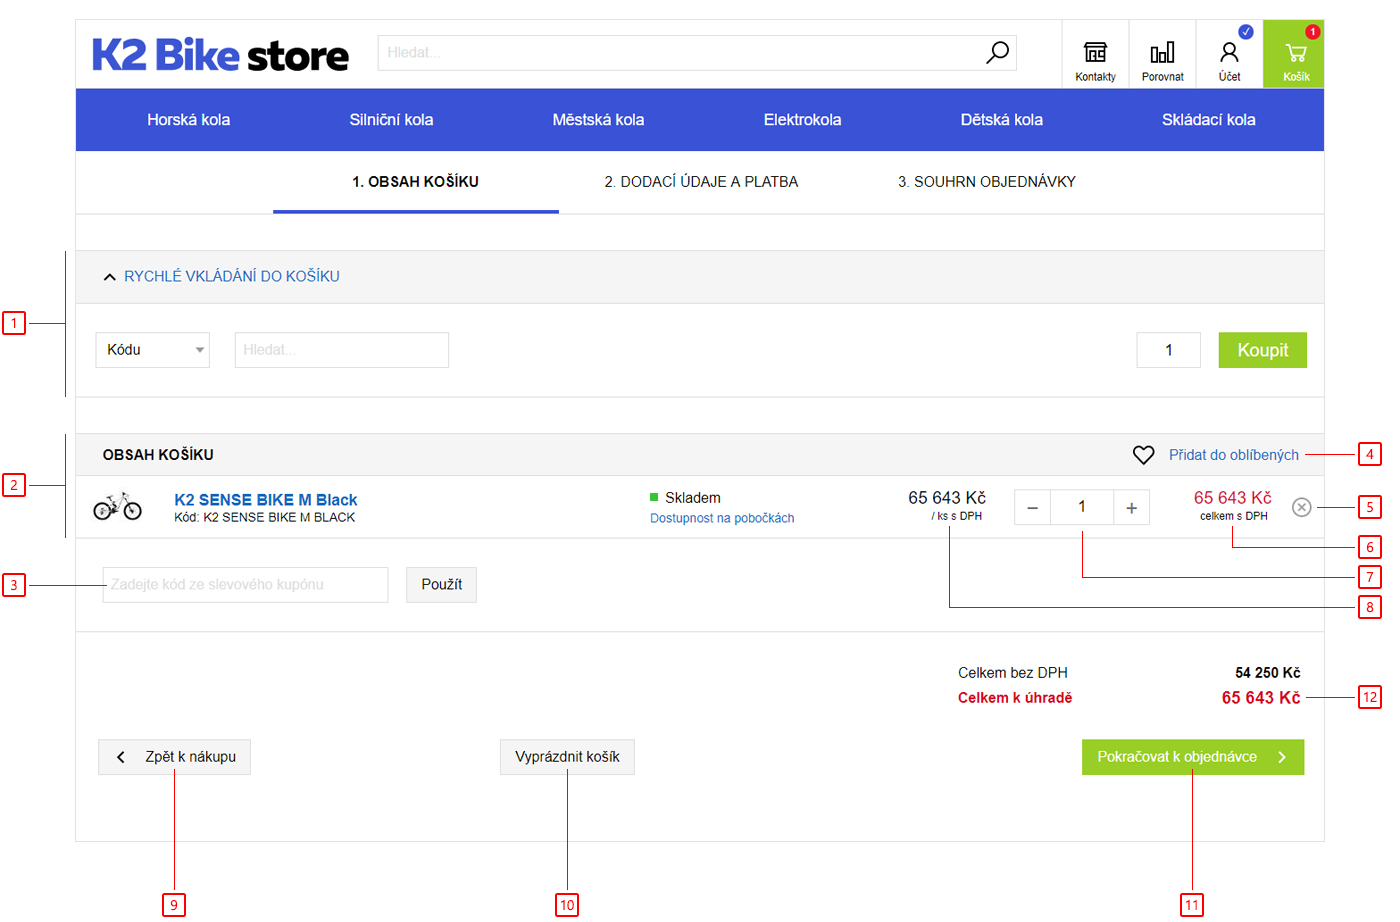Viewport: 1400px width, 922px height.
Task: Click the K2 Bike store logo
Action: click(x=220, y=55)
